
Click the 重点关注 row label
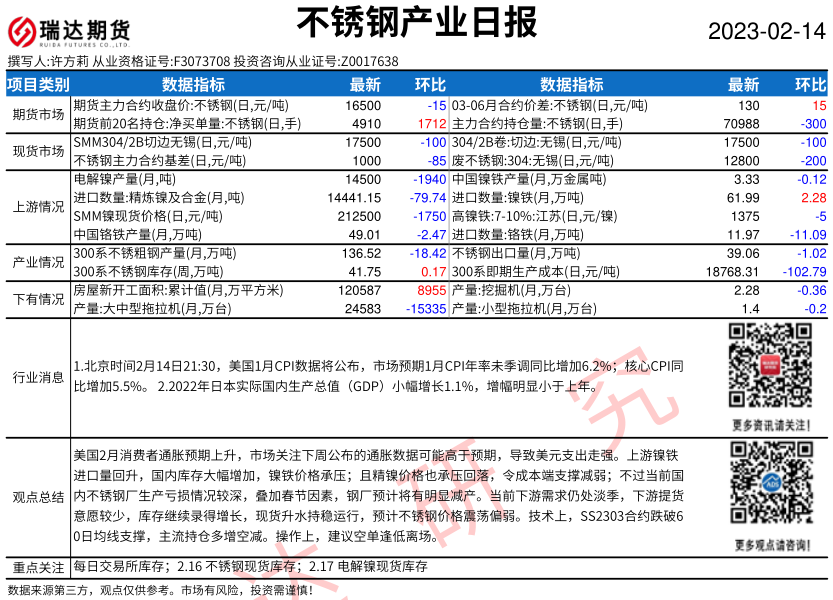click(38, 566)
